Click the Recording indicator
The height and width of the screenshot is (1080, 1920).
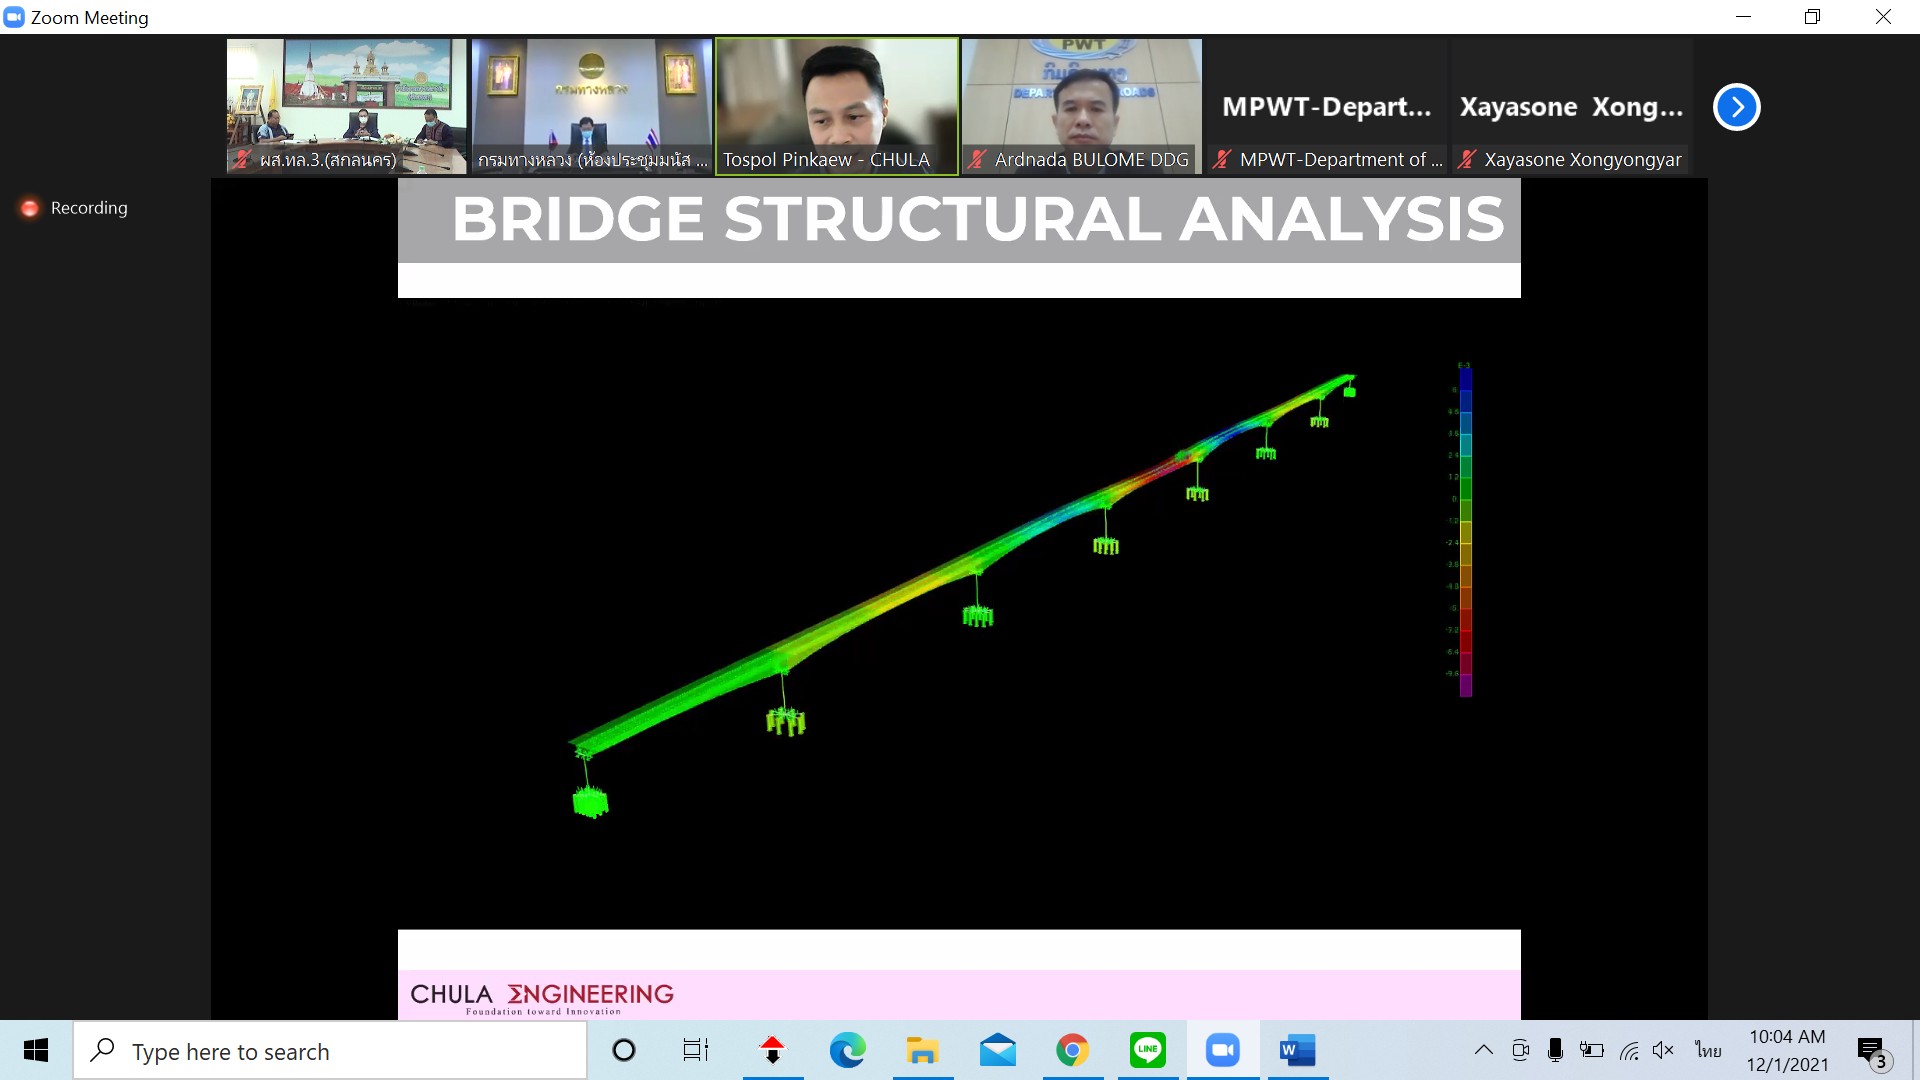point(74,208)
